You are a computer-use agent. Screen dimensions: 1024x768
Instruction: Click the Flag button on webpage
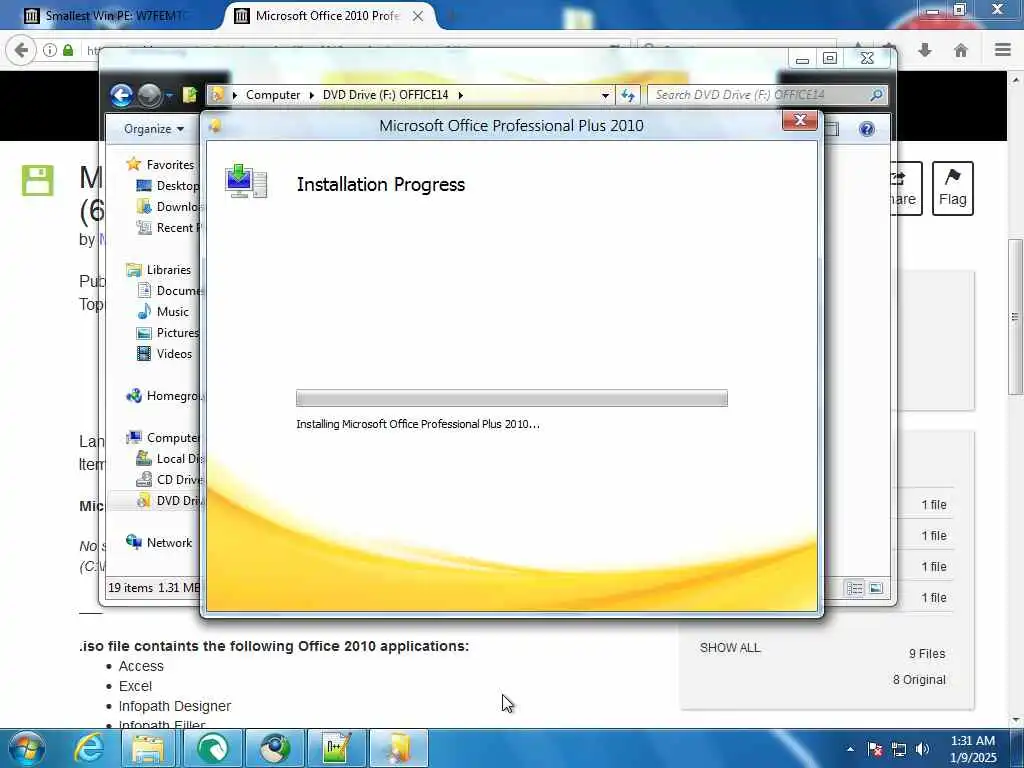point(952,188)
